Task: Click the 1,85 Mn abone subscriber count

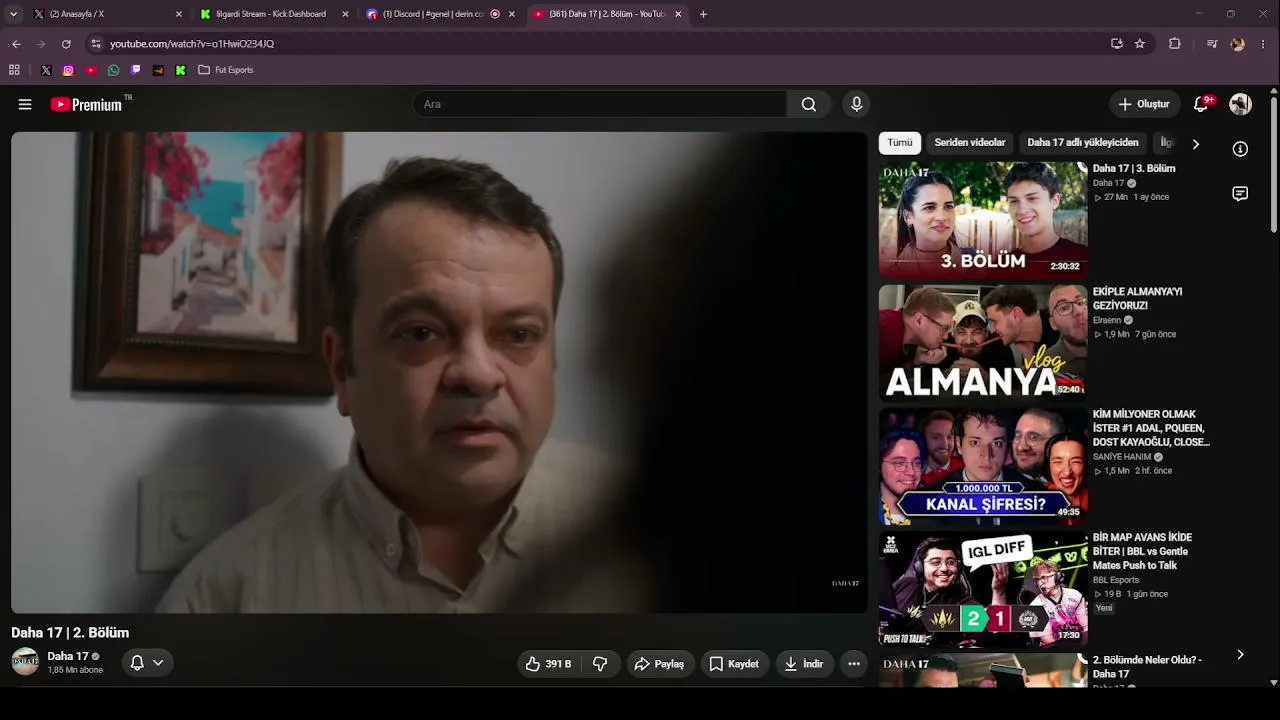Action: point(75,670)
